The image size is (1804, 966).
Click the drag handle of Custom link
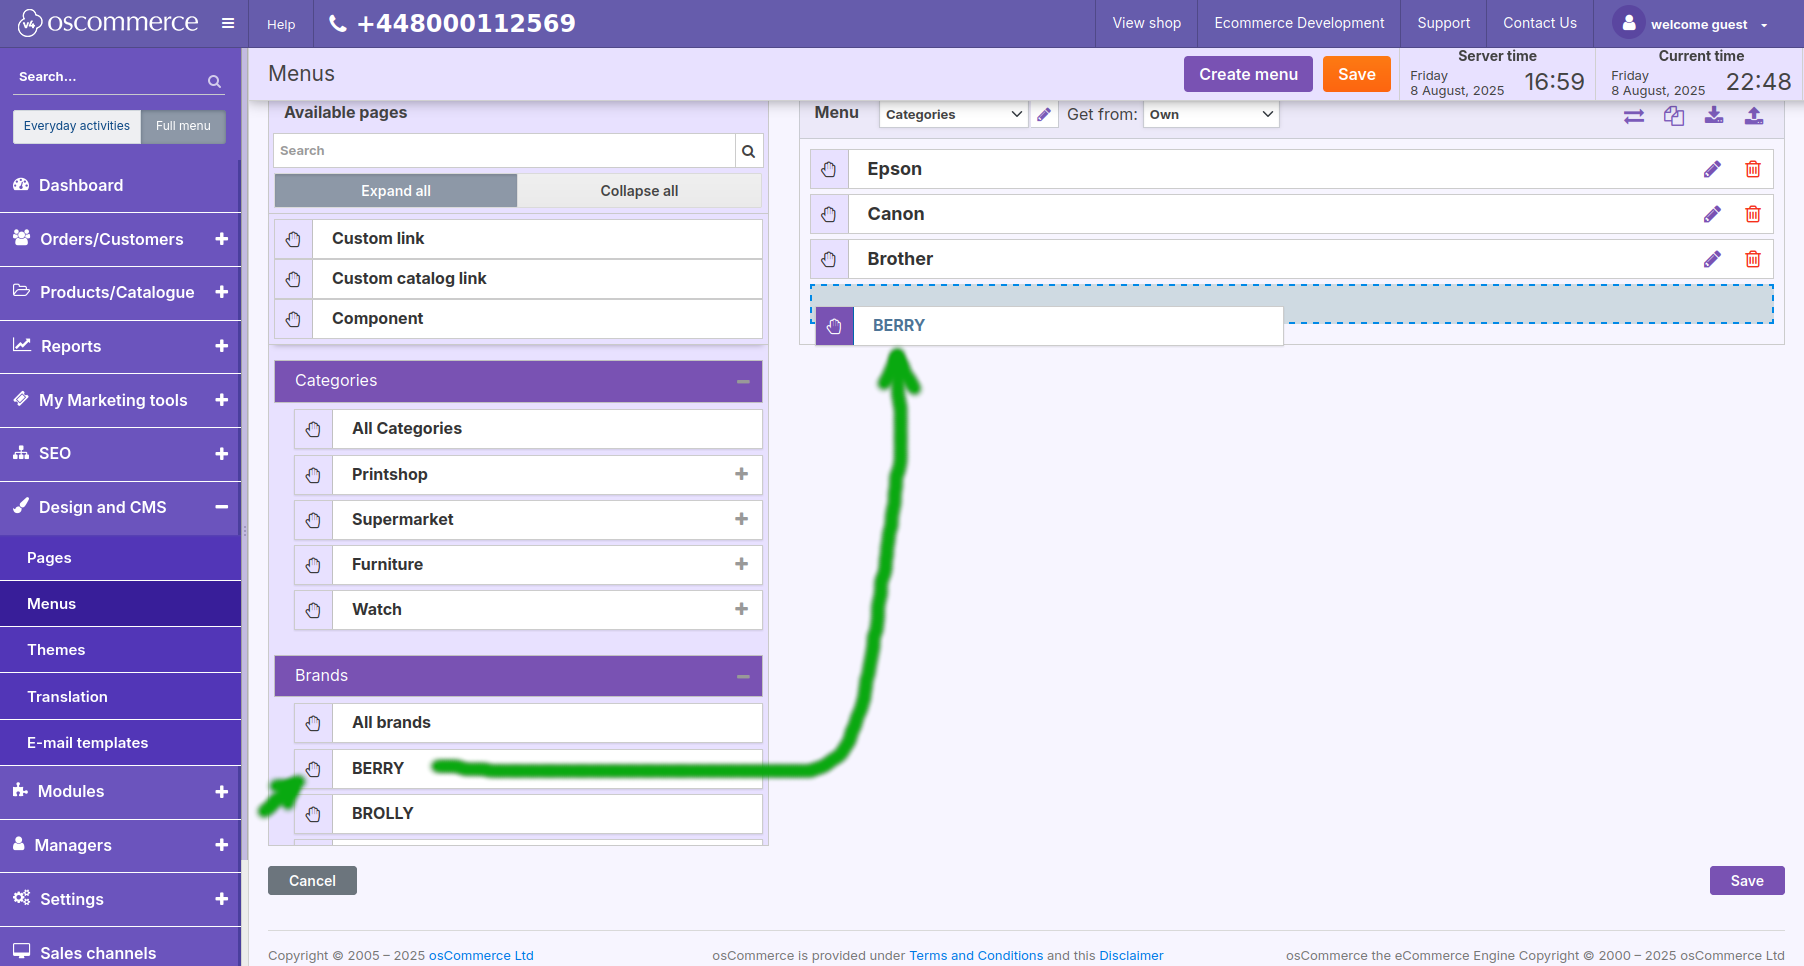coord(293,239)
